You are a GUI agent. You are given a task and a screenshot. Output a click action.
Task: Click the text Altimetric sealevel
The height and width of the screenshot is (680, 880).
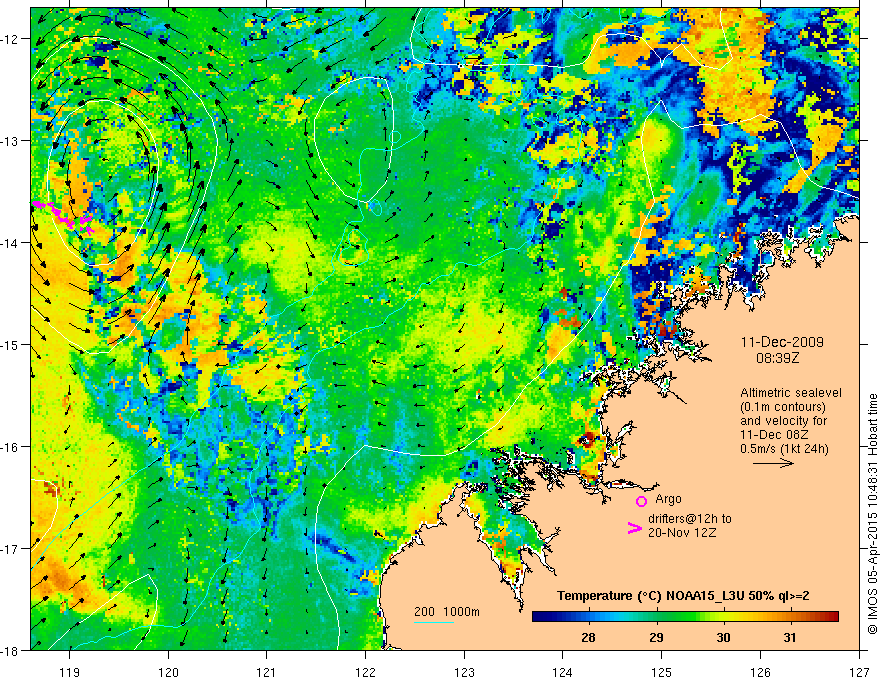(791, 393)
